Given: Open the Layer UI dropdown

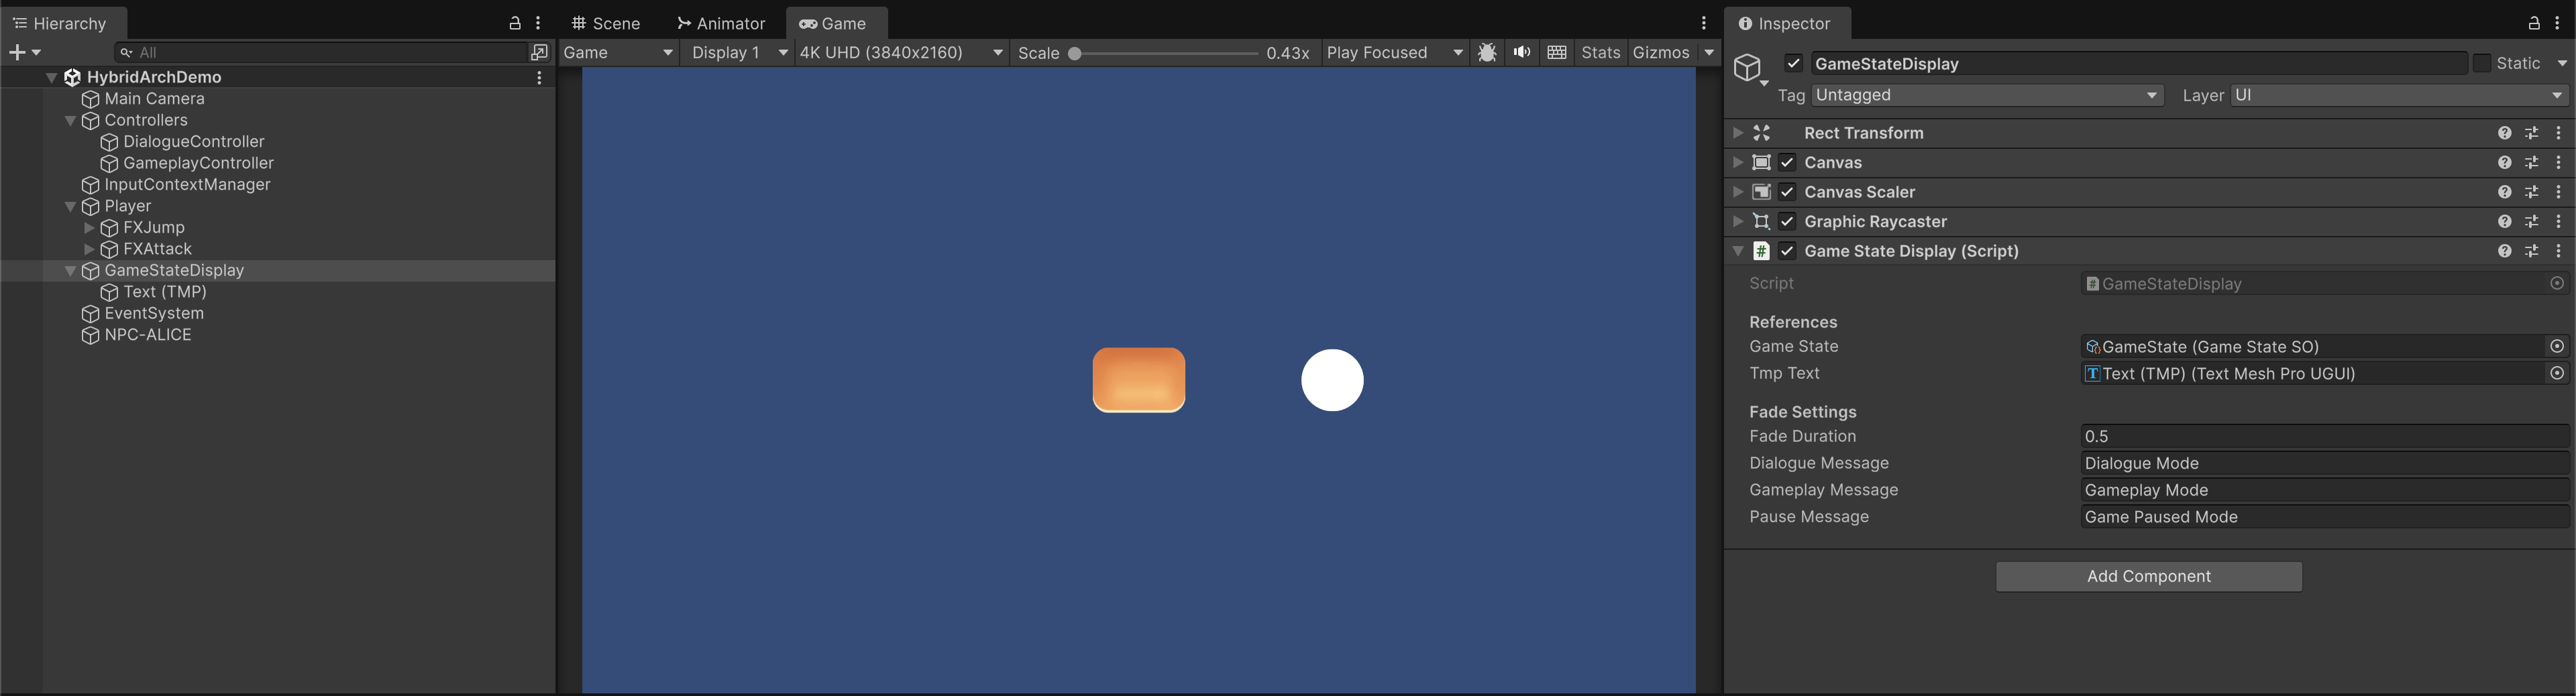Looking at the screenshot, I should (x=2398, y=95).
